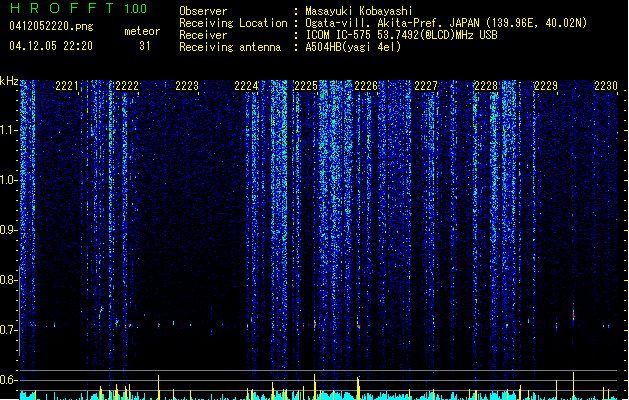Click the Receiving Location label
629x400 pixels.
(233, 23)
